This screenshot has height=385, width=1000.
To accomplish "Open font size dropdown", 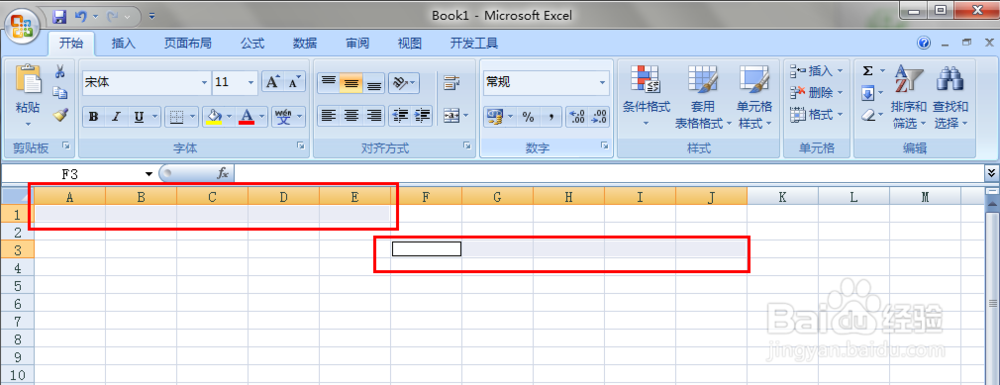I will [251, 83].
